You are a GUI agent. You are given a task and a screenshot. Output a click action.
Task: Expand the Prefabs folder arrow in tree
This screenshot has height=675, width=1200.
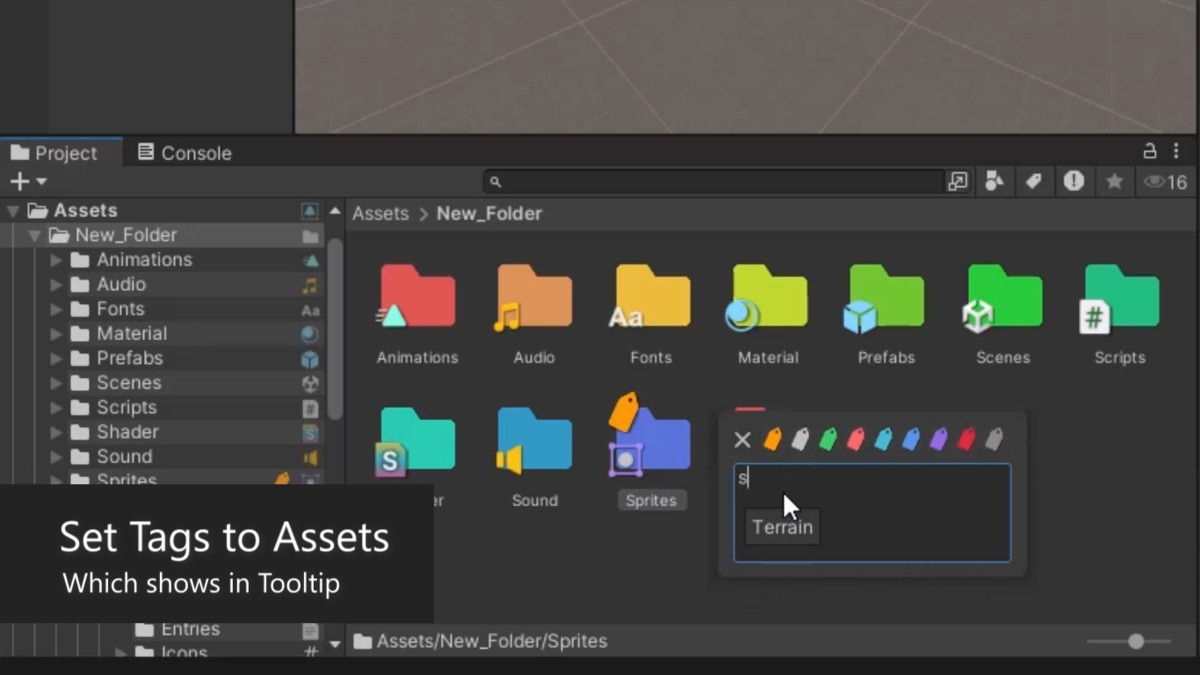(56, 358)
